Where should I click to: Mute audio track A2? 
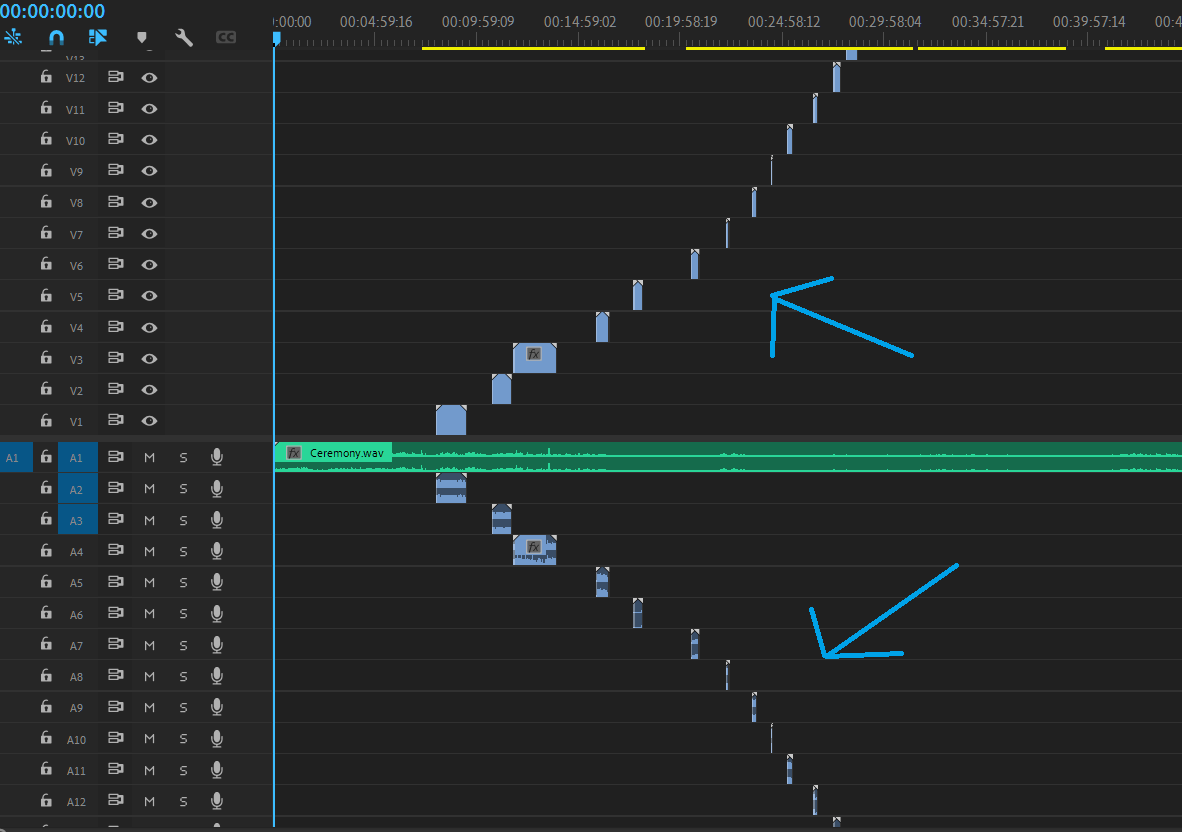click(x=149, y=488)
